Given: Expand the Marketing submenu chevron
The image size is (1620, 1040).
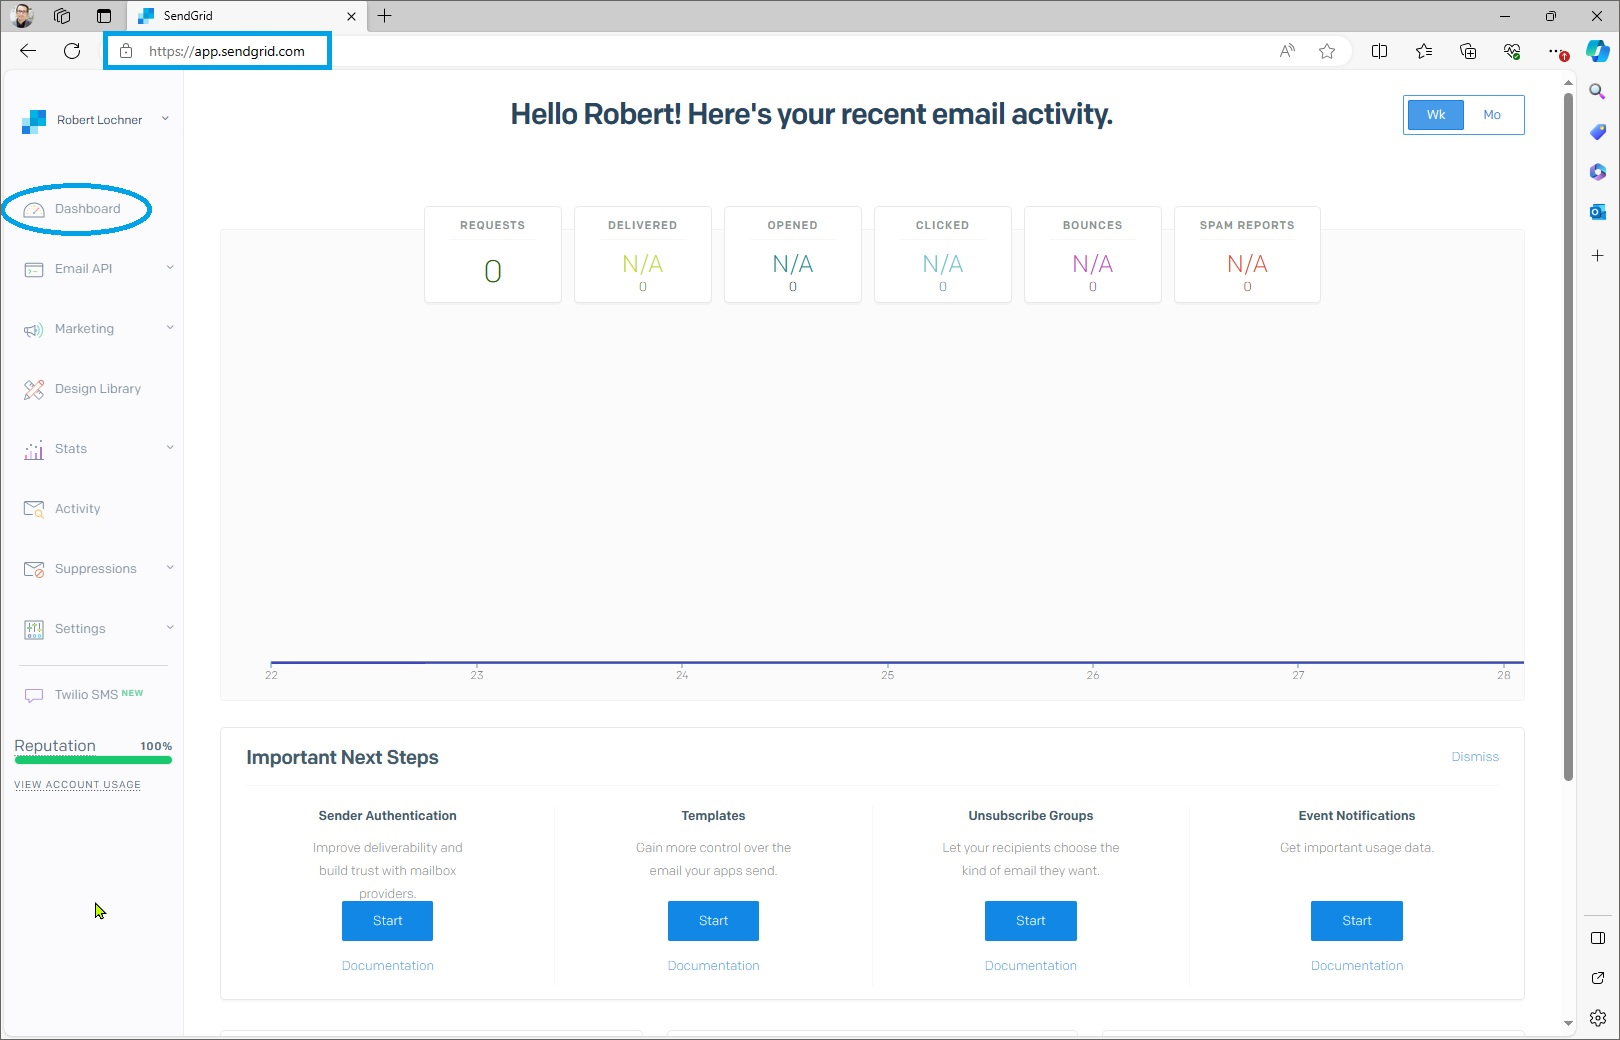Looking at the screenshot, I should [170, 328].
